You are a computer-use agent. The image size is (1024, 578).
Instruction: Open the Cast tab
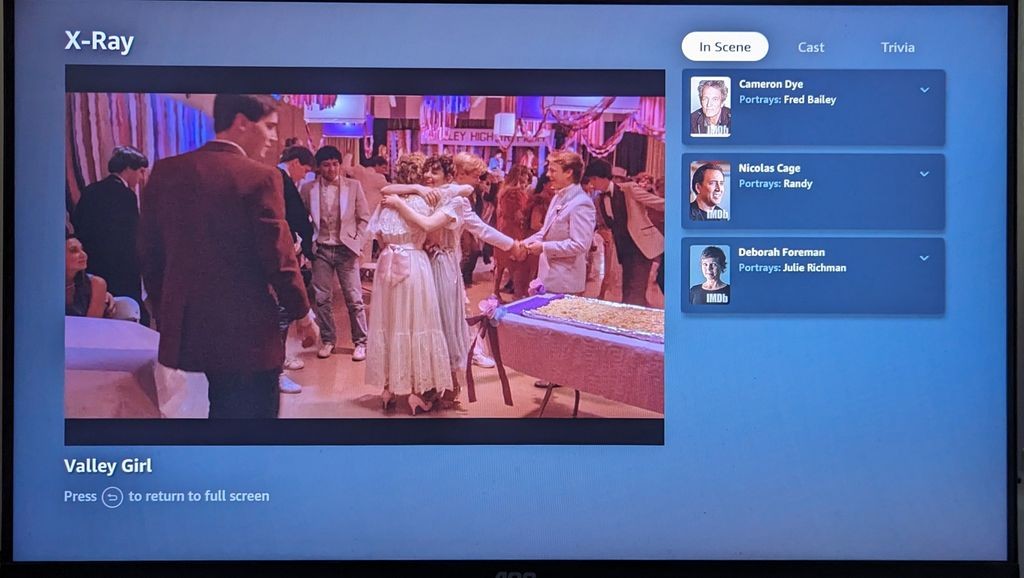(x=811, y=47)
